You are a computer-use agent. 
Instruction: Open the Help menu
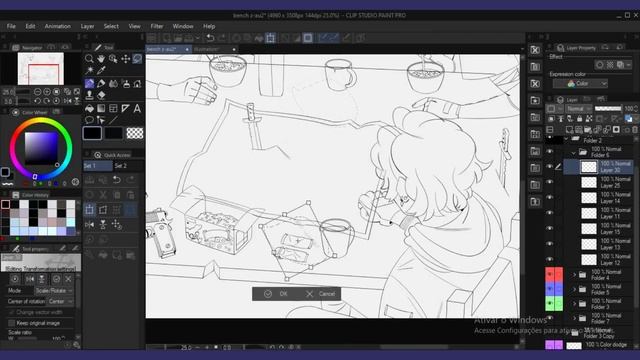pyautogui.click(x=209, y=26)
